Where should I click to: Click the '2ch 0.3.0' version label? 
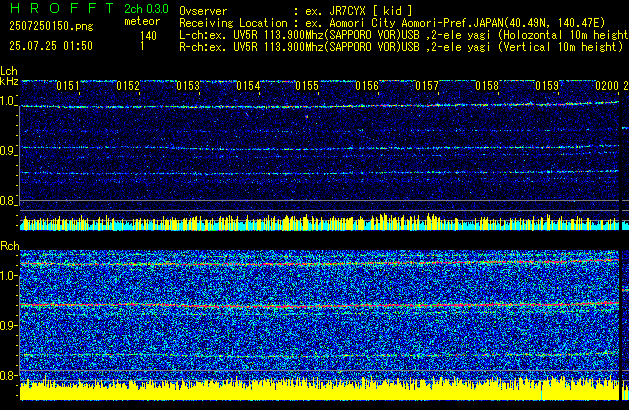point(146,9)
